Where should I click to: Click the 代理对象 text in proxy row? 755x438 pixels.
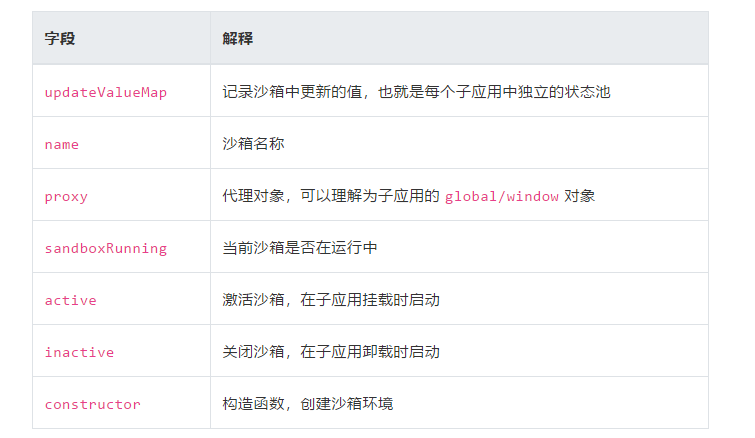coord(254,196)
